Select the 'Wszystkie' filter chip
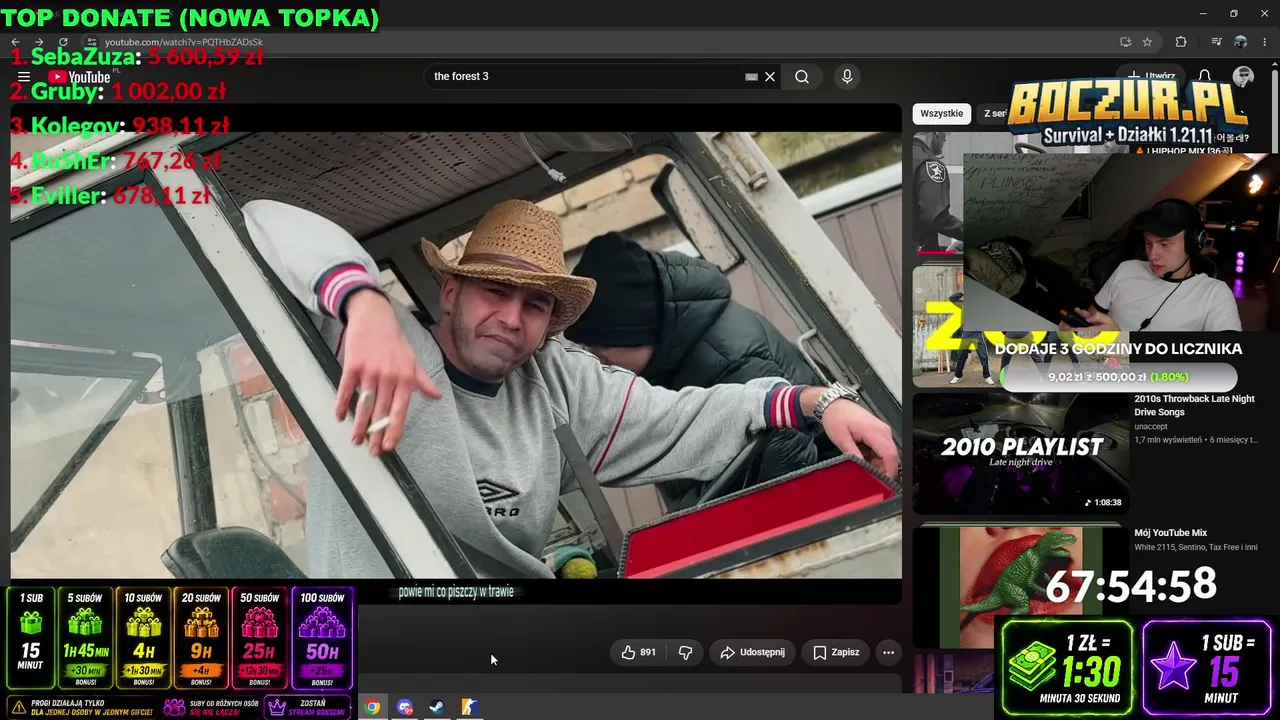 [x=941, y=113]
